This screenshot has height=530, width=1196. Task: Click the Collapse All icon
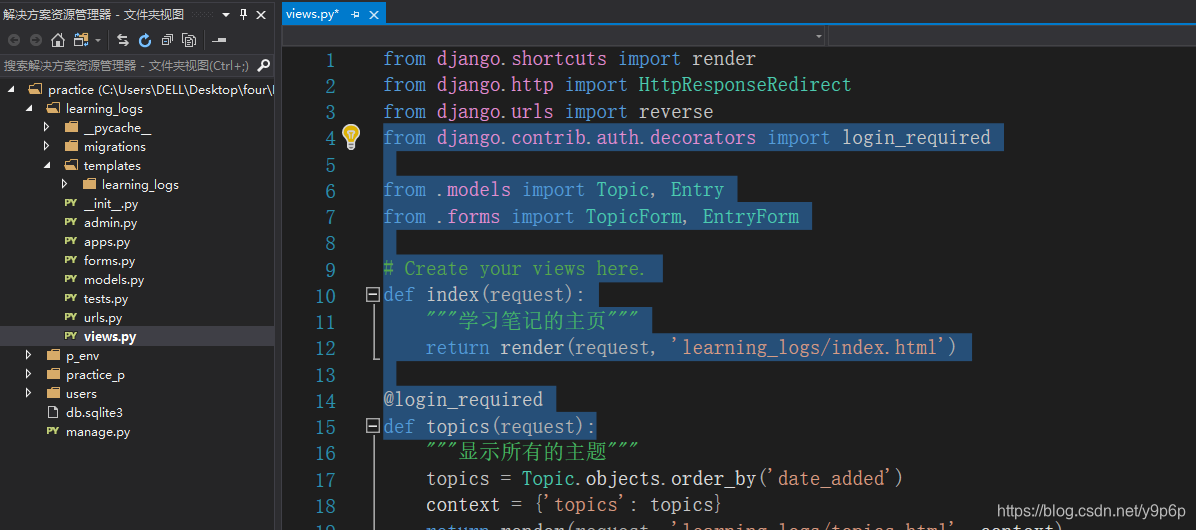pos(167,40)
